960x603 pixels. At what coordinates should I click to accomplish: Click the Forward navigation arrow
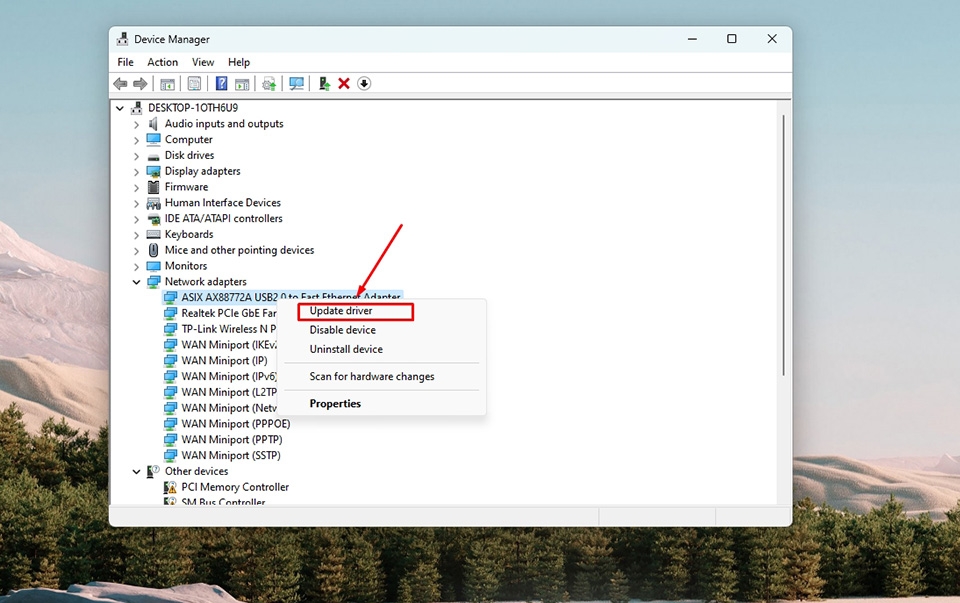143,83
